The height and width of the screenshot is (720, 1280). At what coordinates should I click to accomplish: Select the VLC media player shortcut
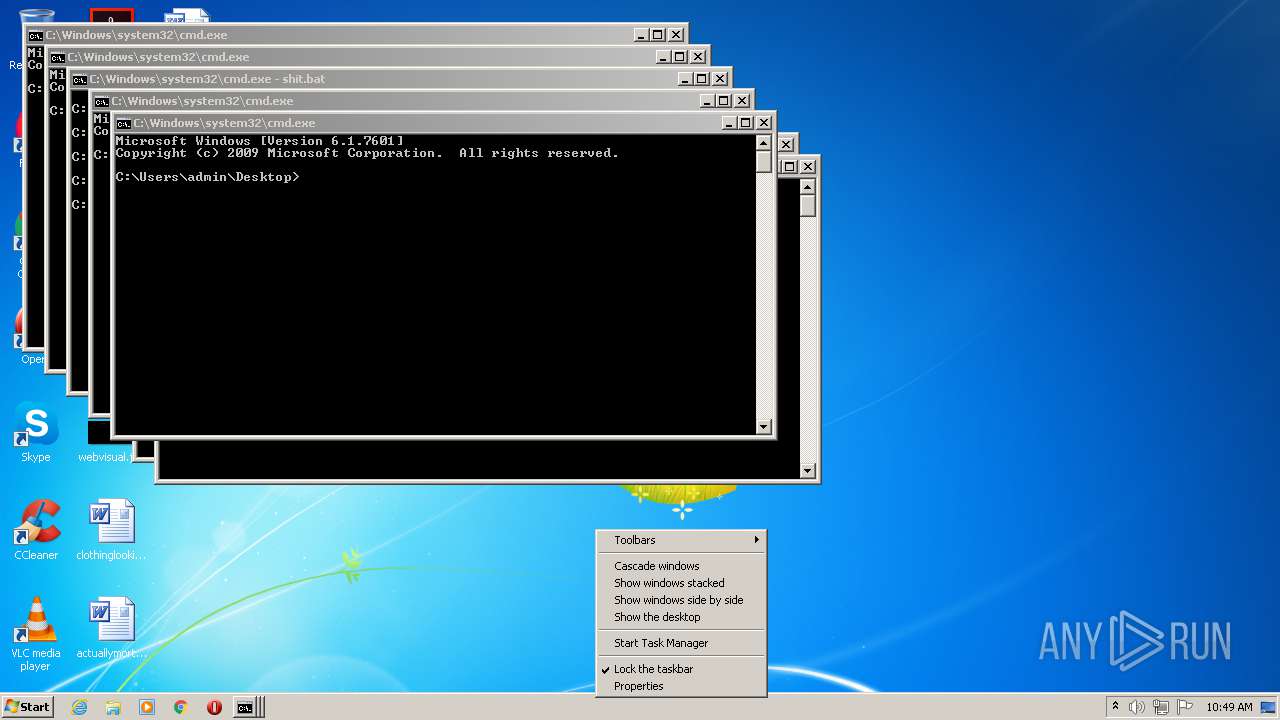36,634
